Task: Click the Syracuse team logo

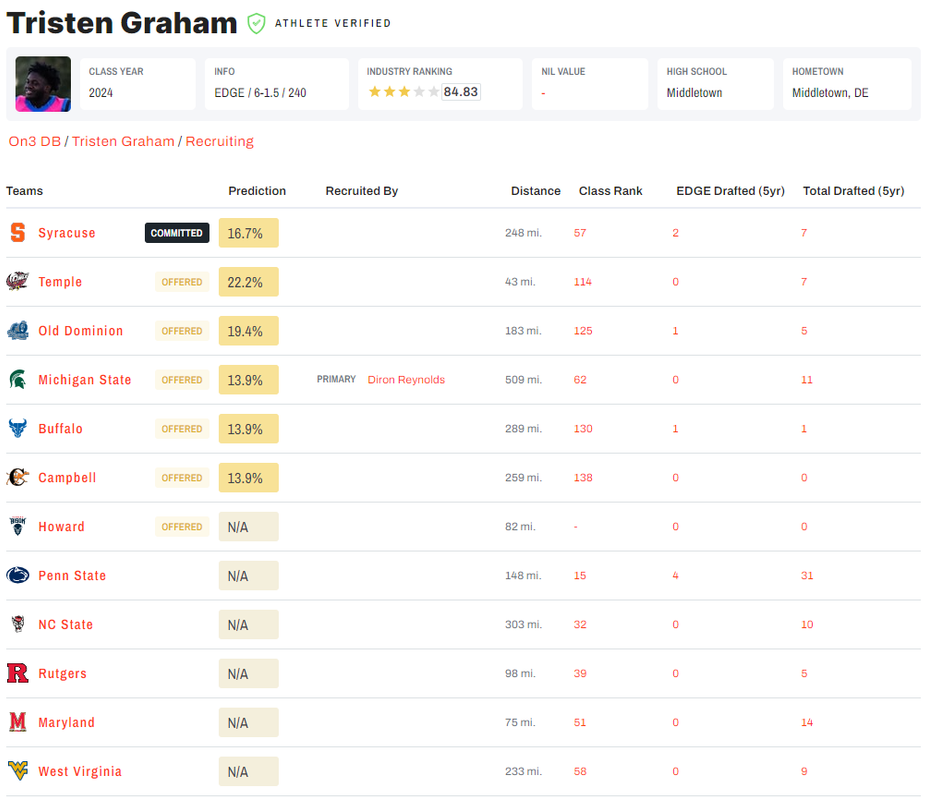Action: pos(18,233)
